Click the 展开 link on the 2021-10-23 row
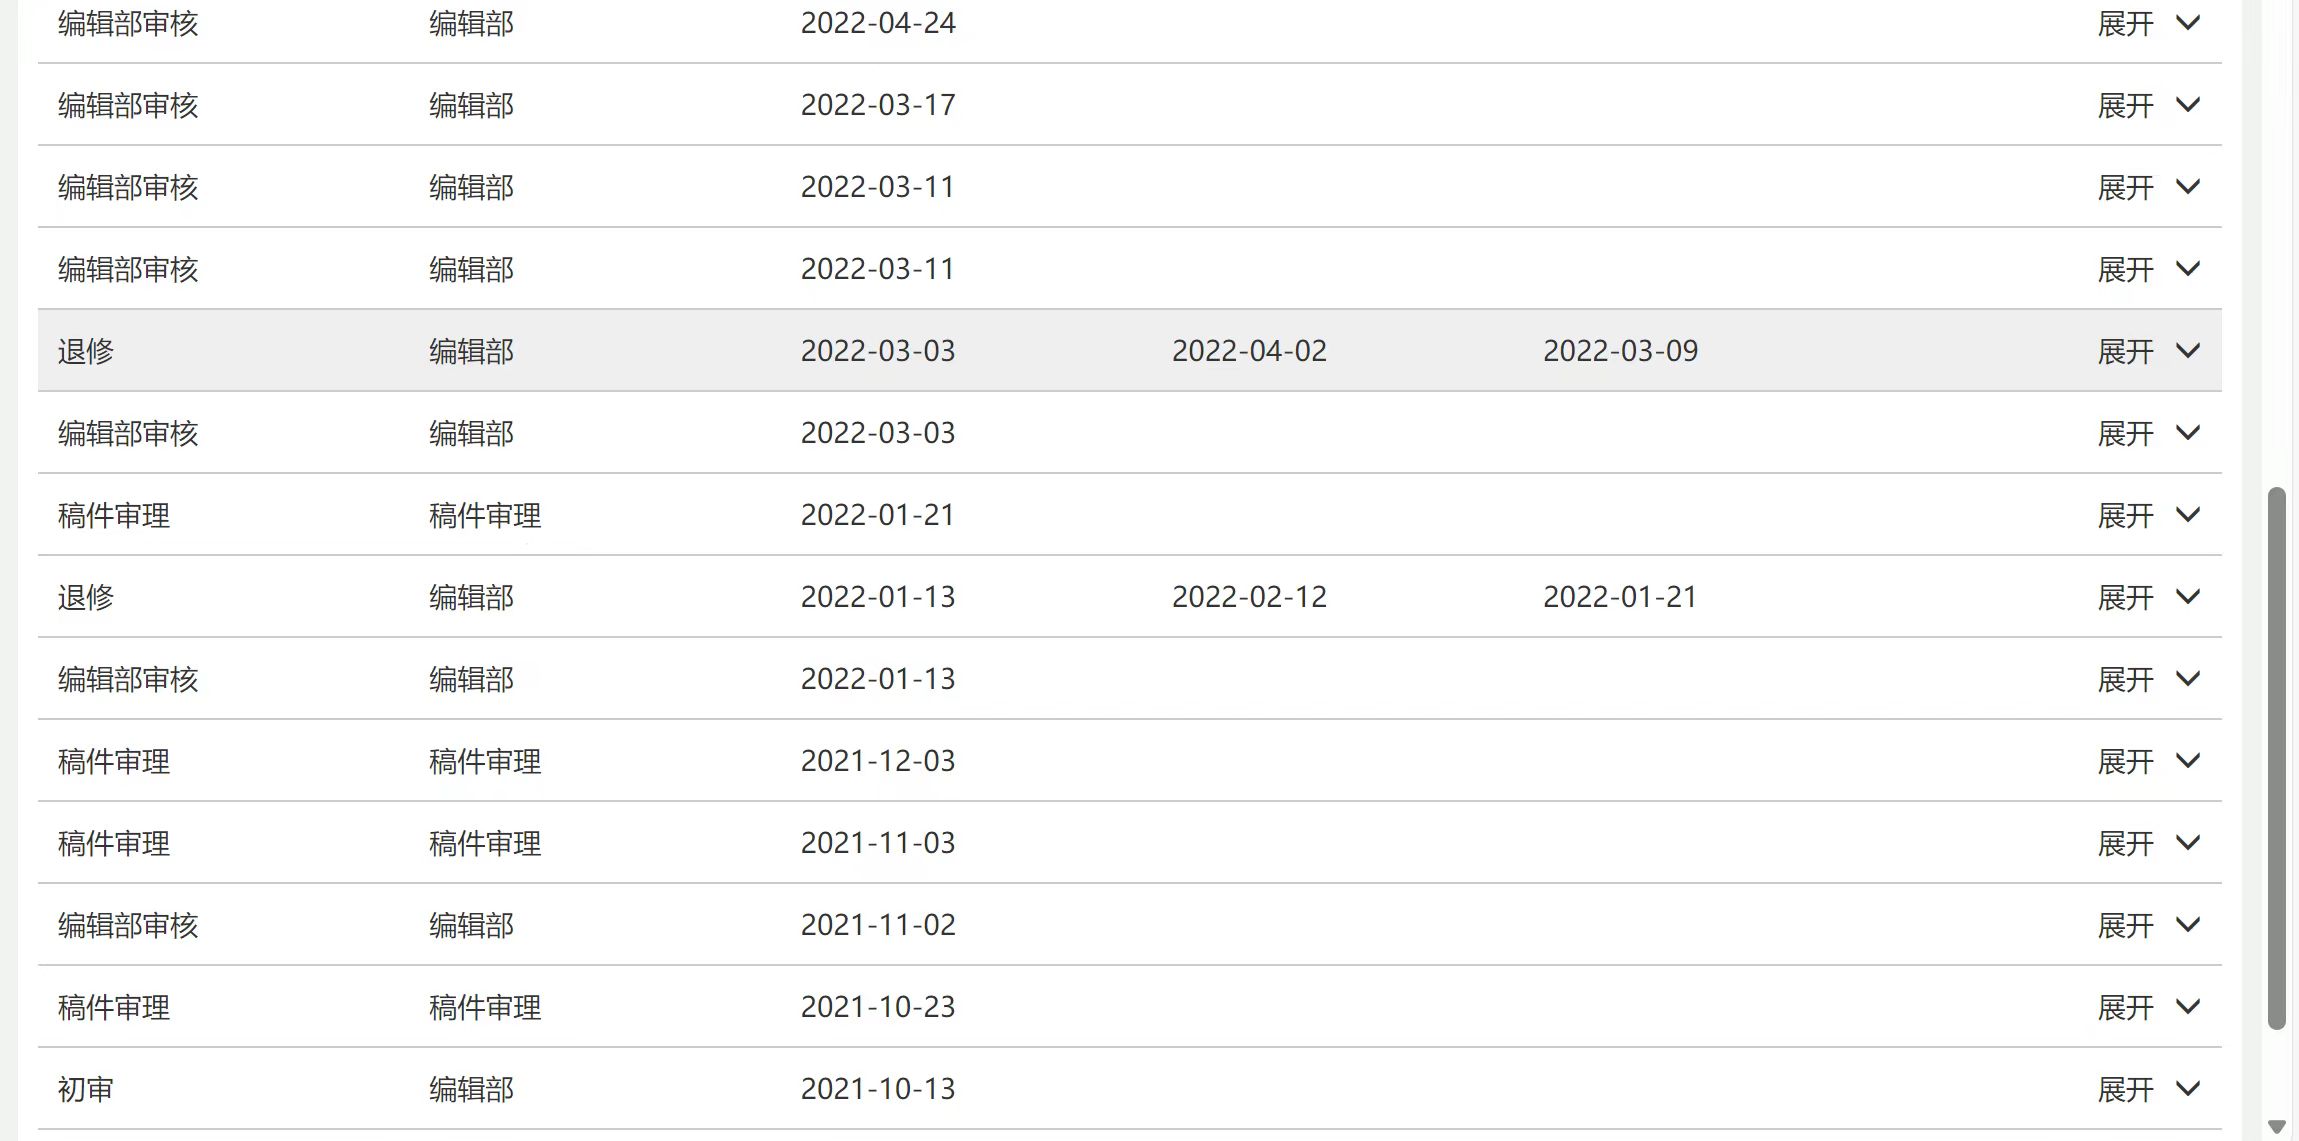Image resolution: width=2299 pixels, height=1141 pixels. [x=2125, y=1007]
